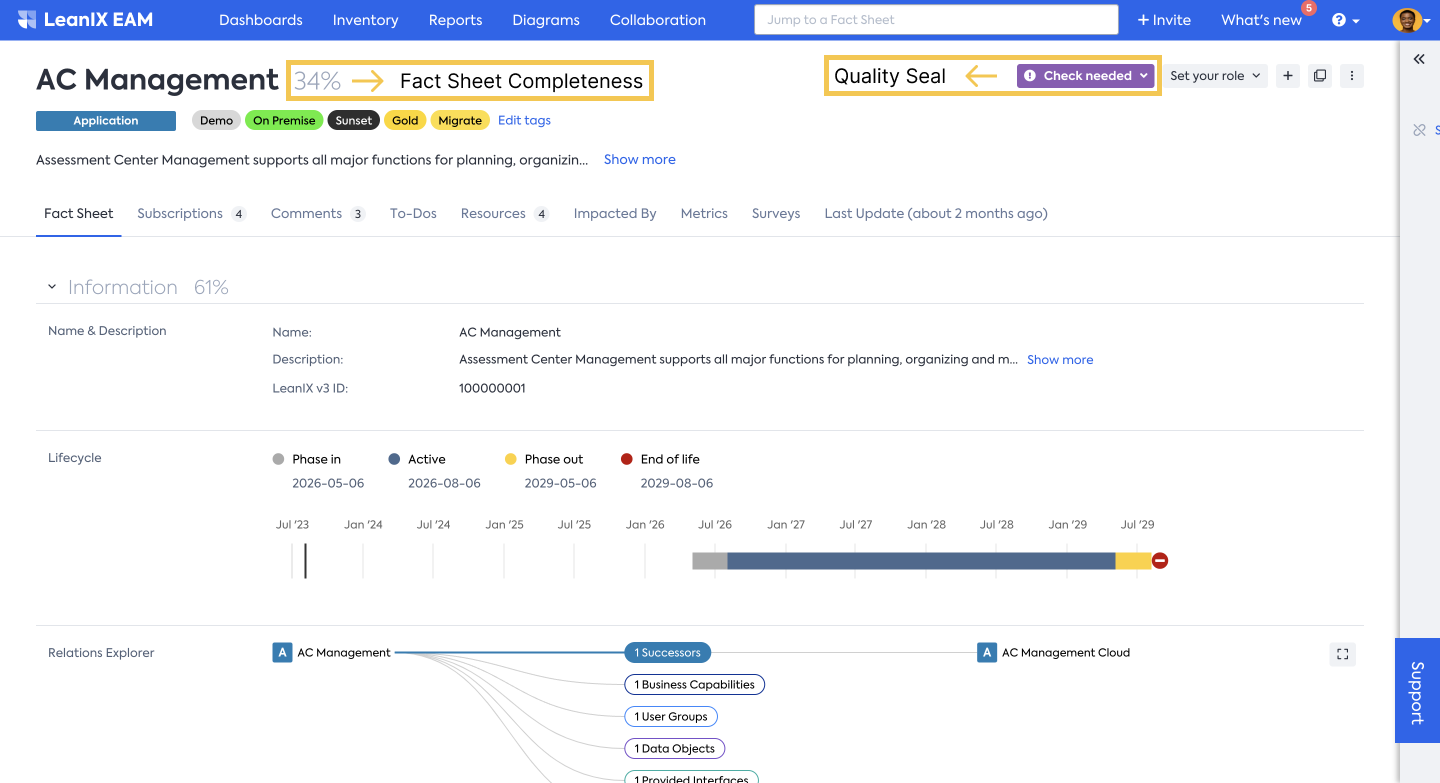This screenshot has height=783, width=1440.
Task: Click the link icon in the right panel
Action: pos(1419,130)
